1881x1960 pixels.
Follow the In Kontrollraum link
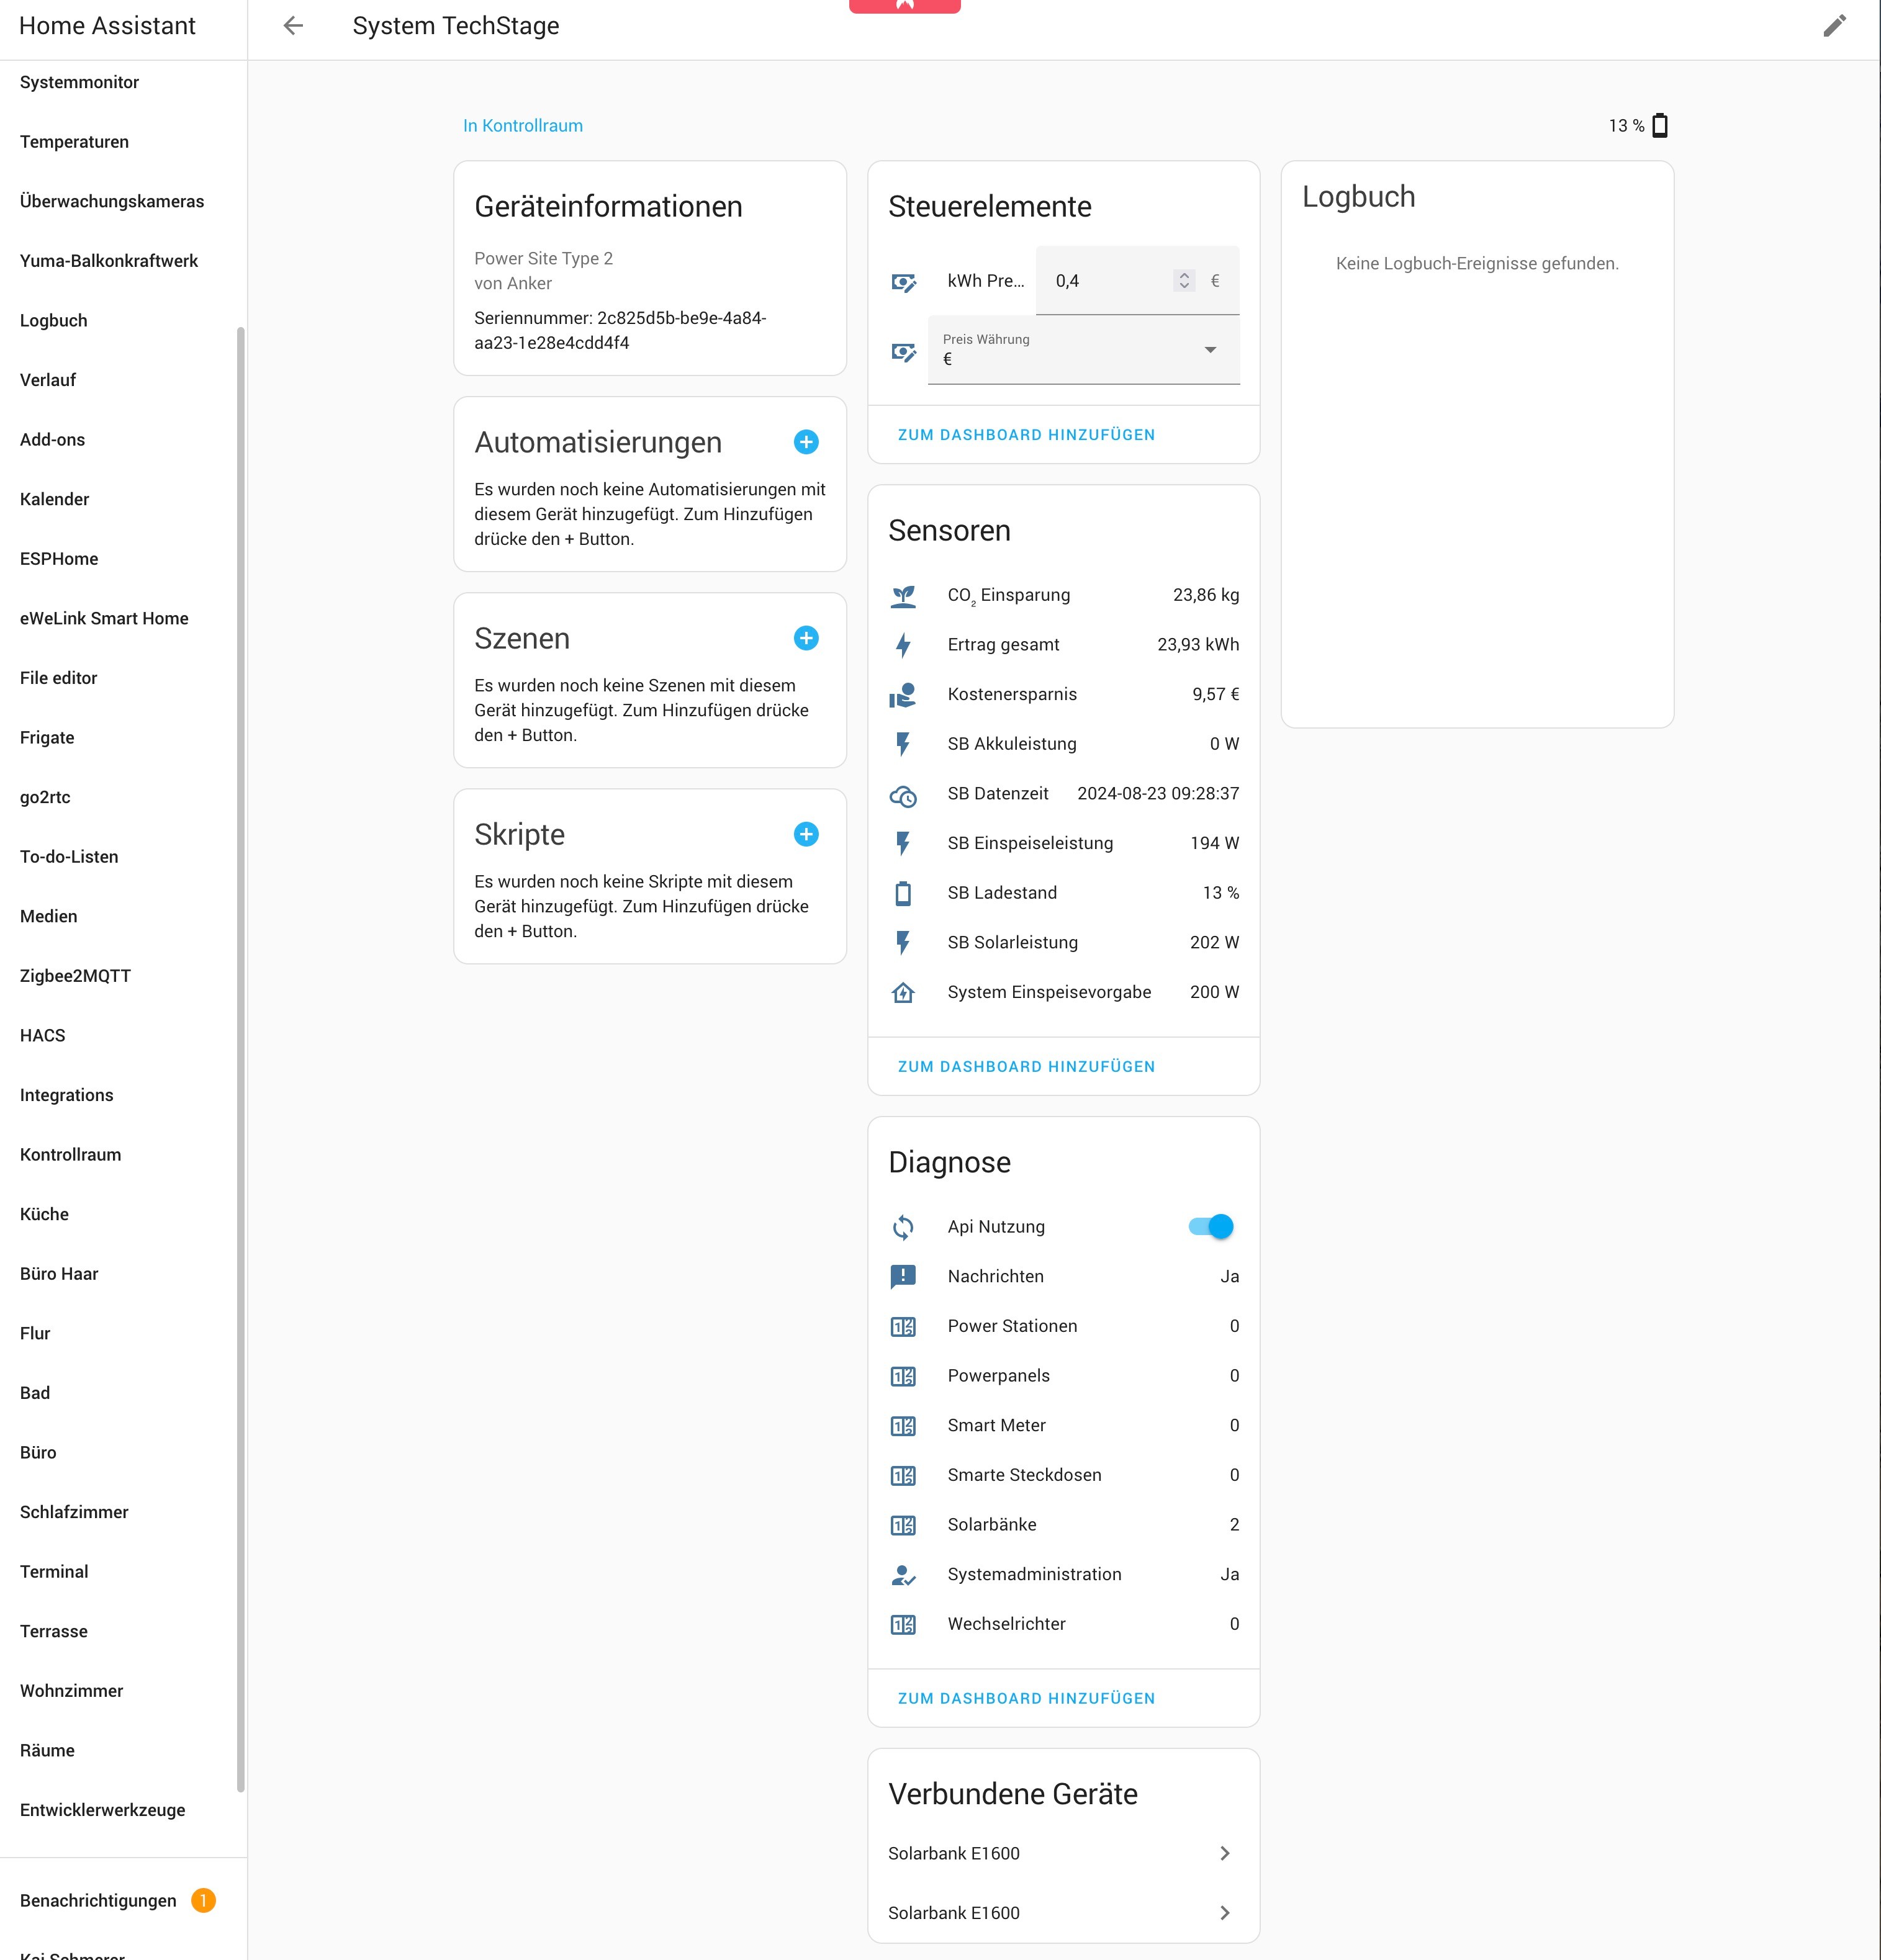tap(522, 125)
